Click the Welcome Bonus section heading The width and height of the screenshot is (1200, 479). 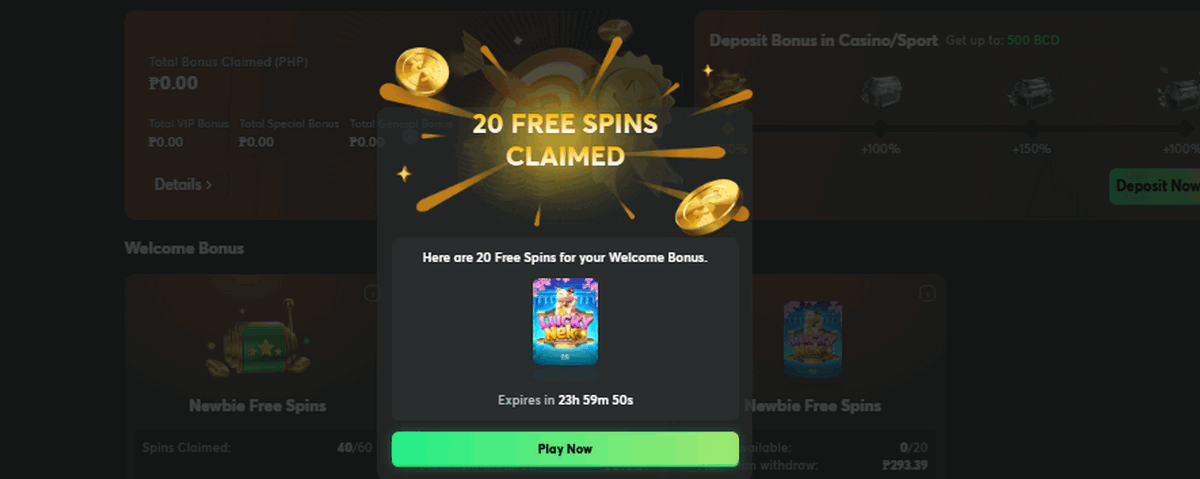click(x=184, y=248)
